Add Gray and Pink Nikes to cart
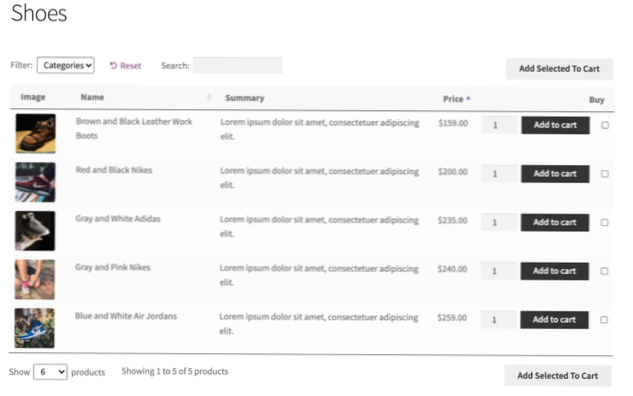 554,271
